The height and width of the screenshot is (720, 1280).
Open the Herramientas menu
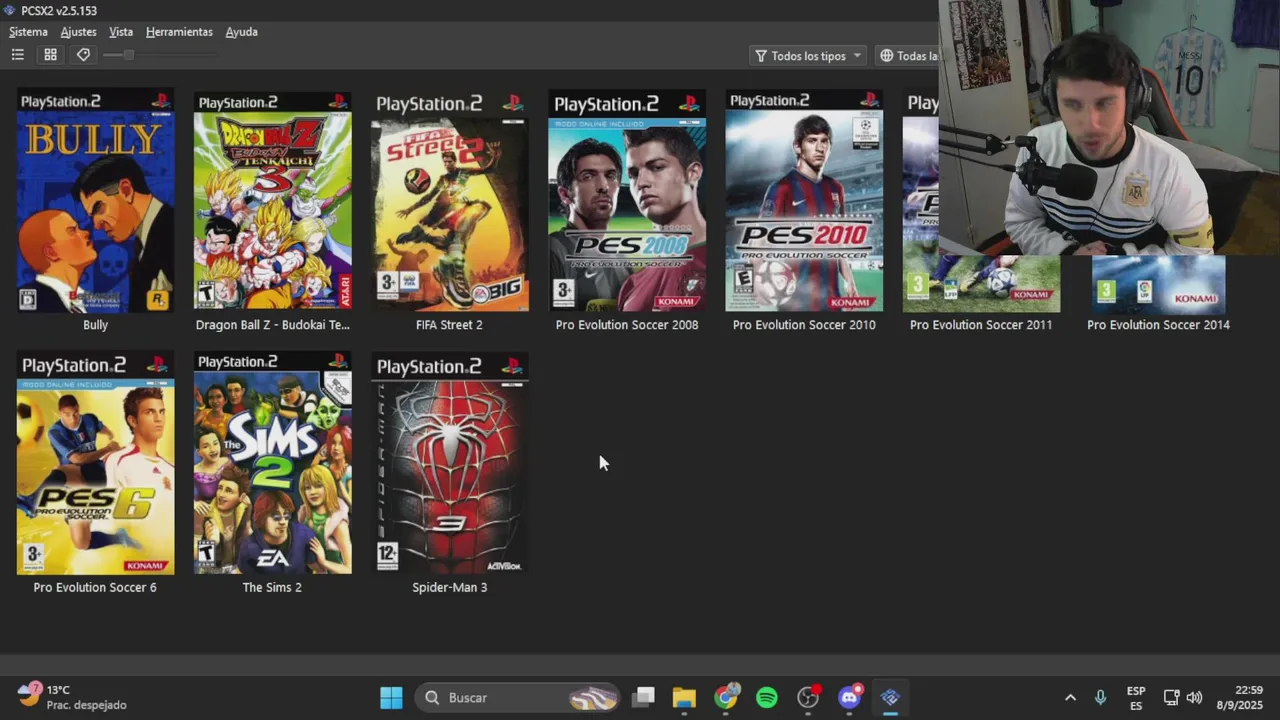(x=179, y=32)
